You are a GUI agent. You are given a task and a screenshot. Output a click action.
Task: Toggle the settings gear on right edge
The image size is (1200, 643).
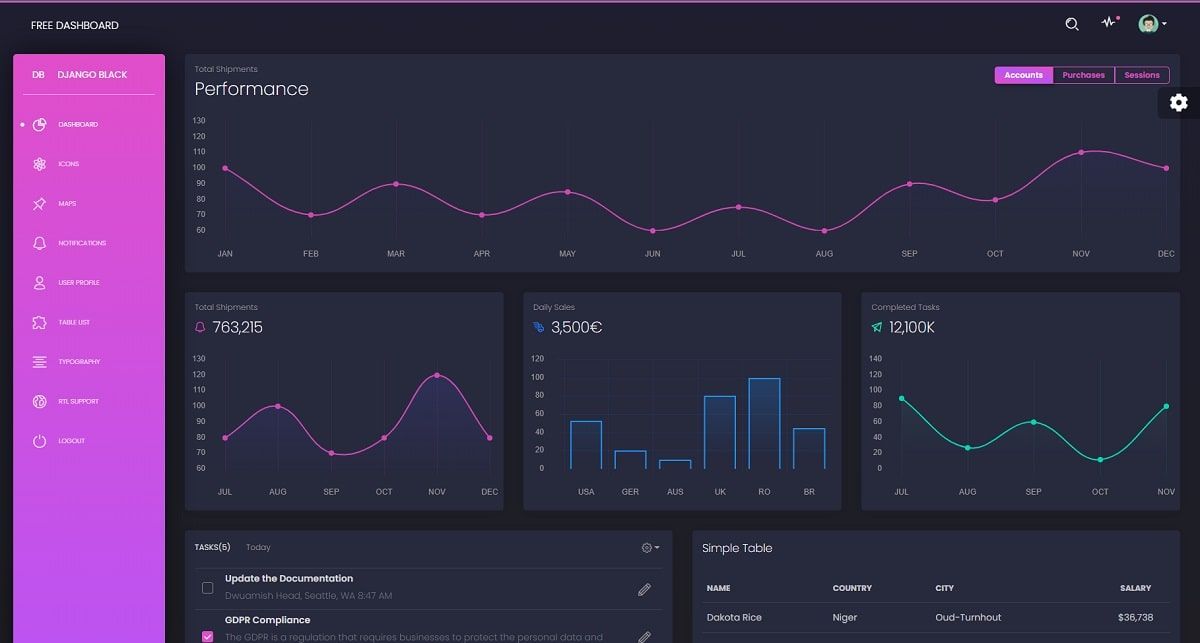[x=1178, y=102]
